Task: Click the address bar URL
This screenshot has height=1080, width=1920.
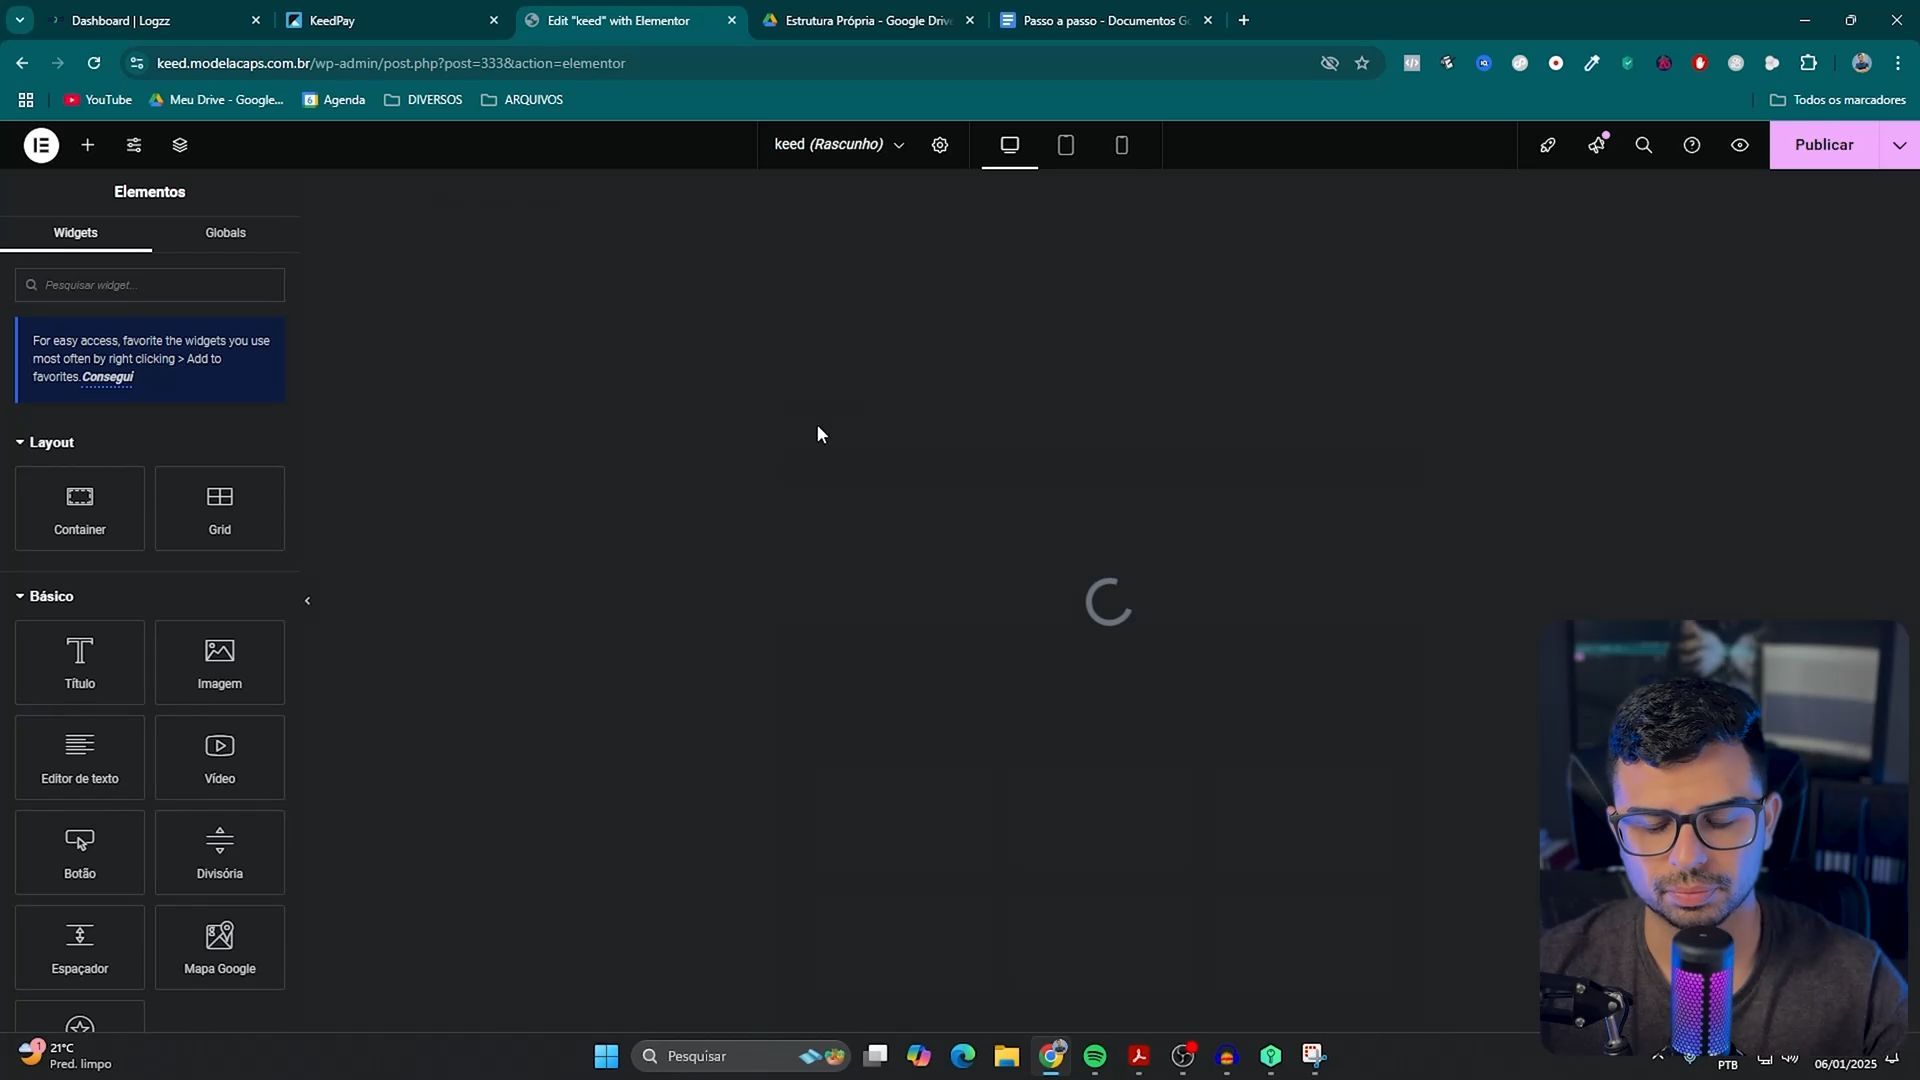Action: tap(391, 63)
